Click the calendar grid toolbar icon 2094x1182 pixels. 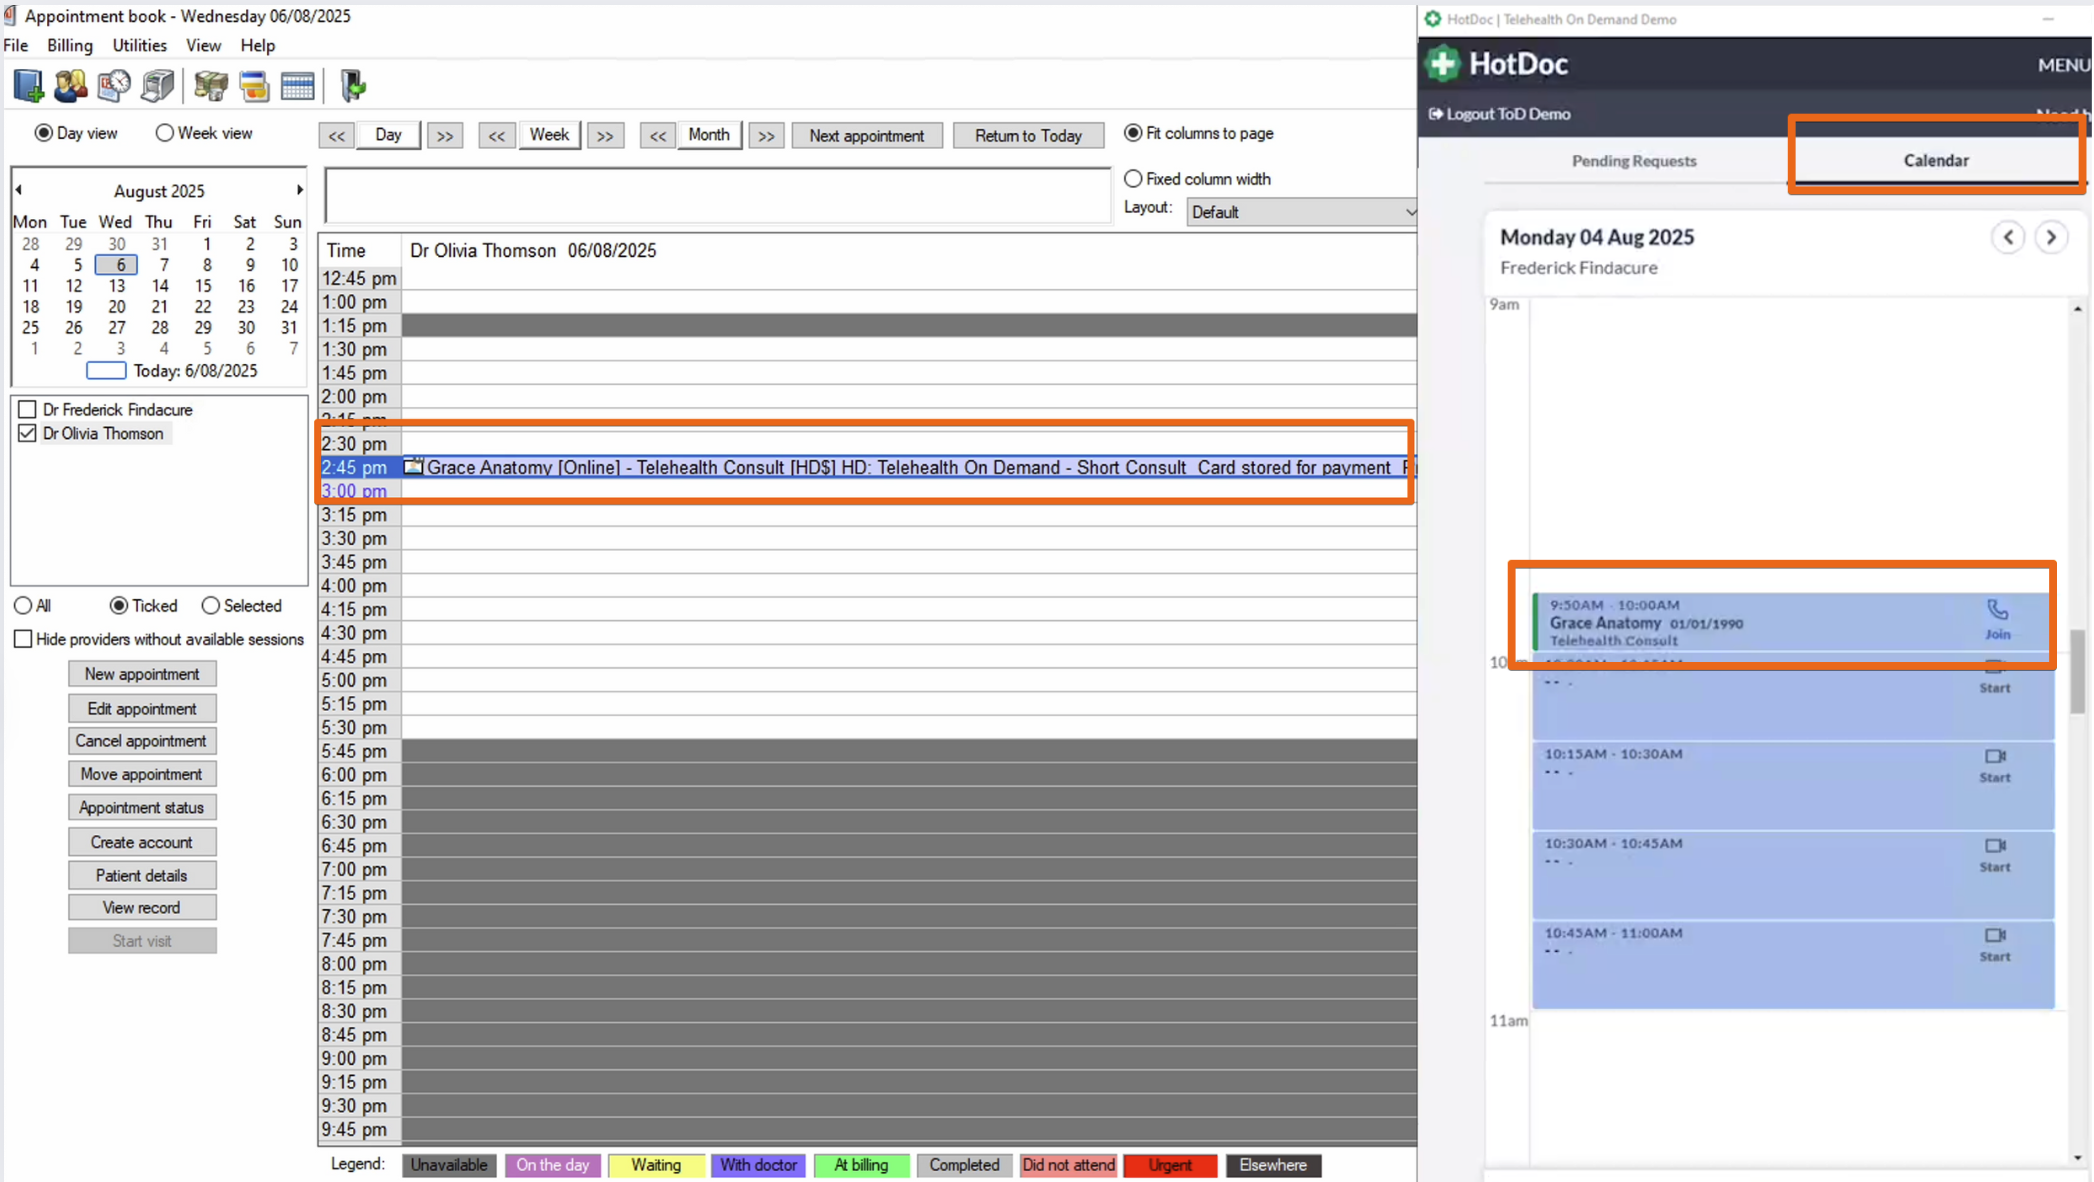[298, 86]
